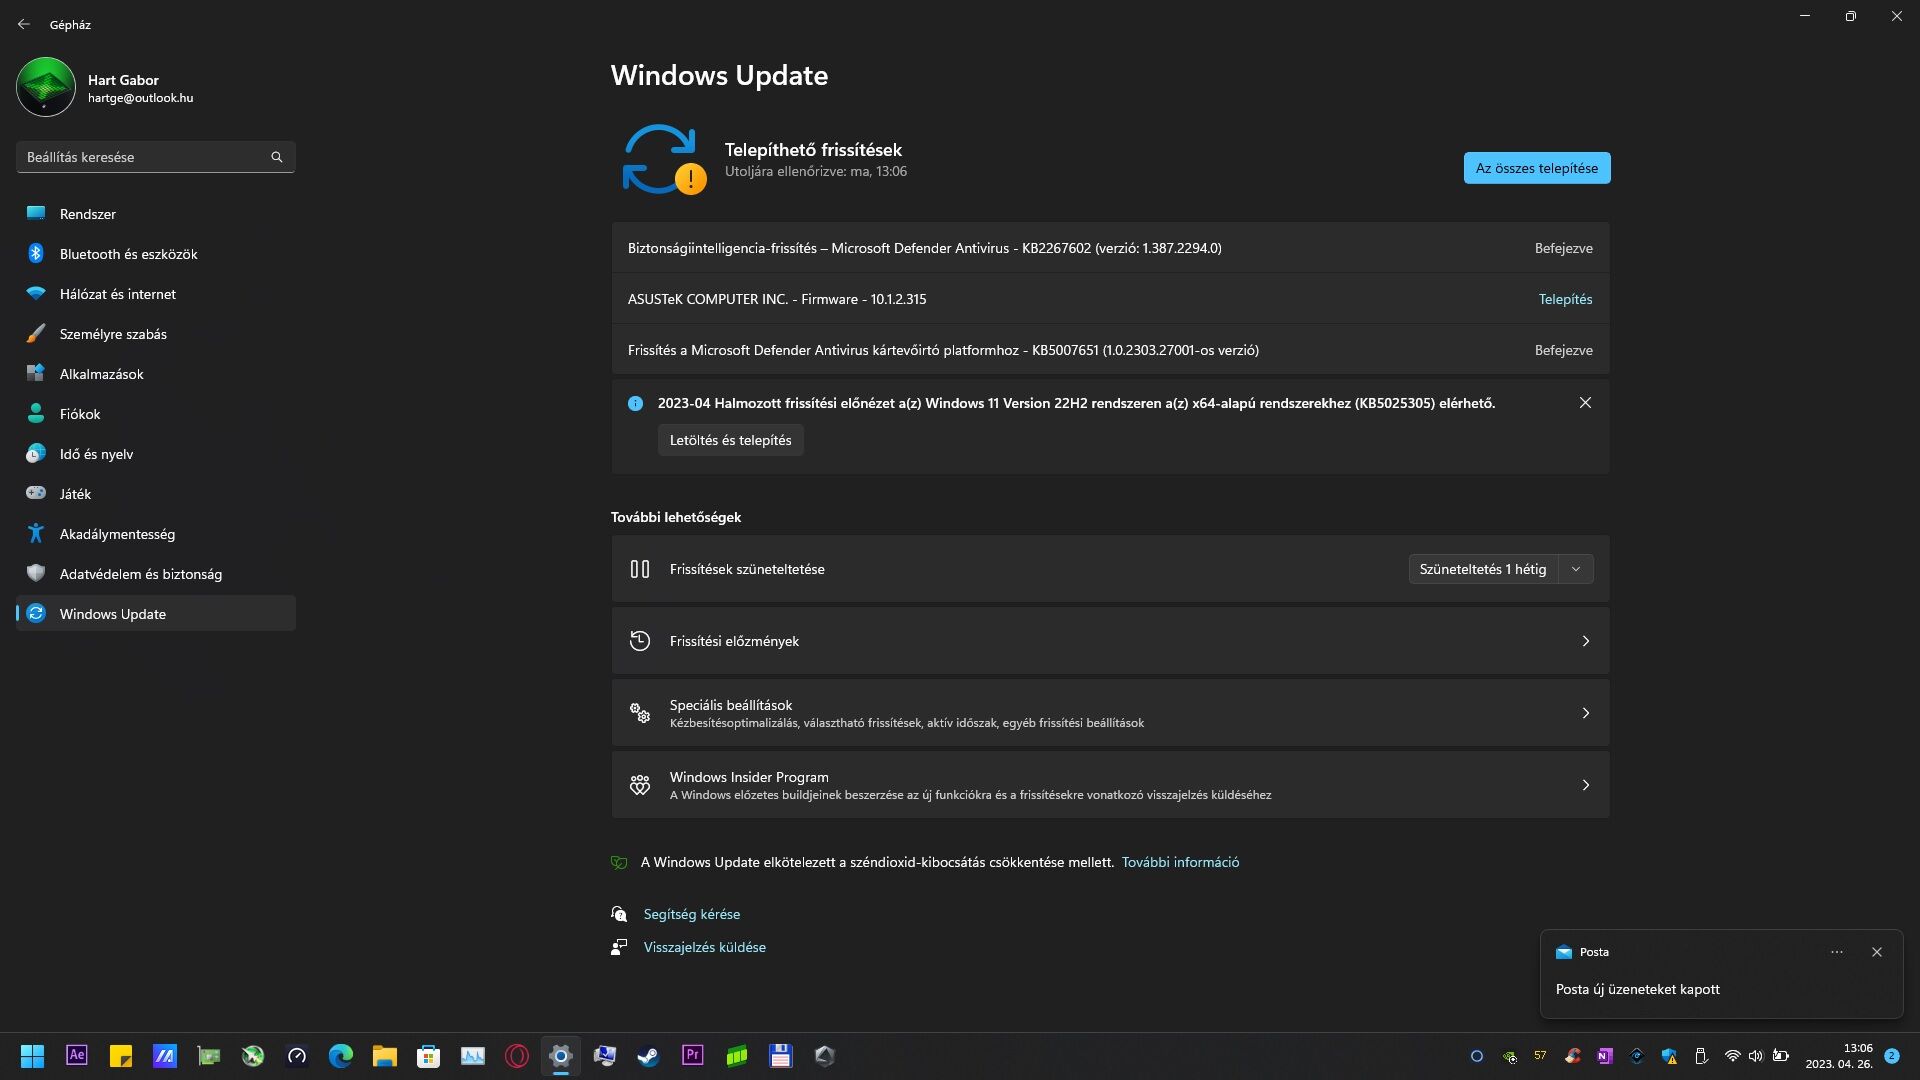This screenshot has width=1920, height=1080.
Task: Open the Windows Start menu
Action: (33, 1056)
